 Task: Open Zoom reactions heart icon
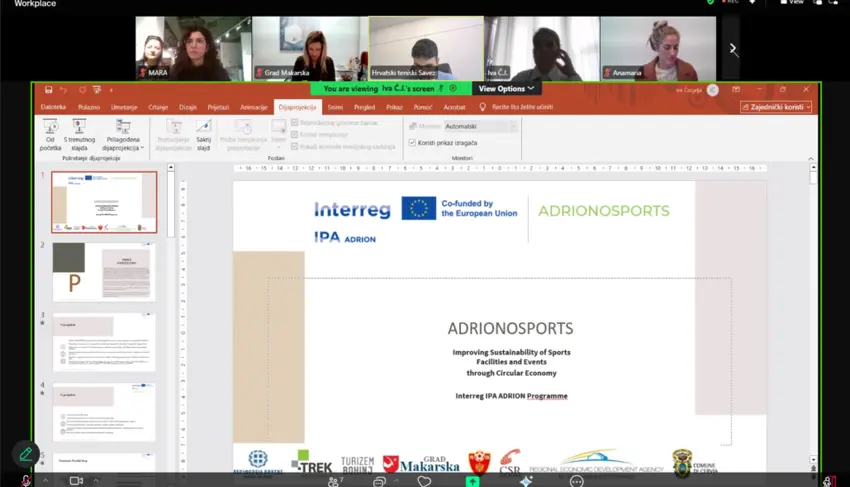(x=424, y=481)
